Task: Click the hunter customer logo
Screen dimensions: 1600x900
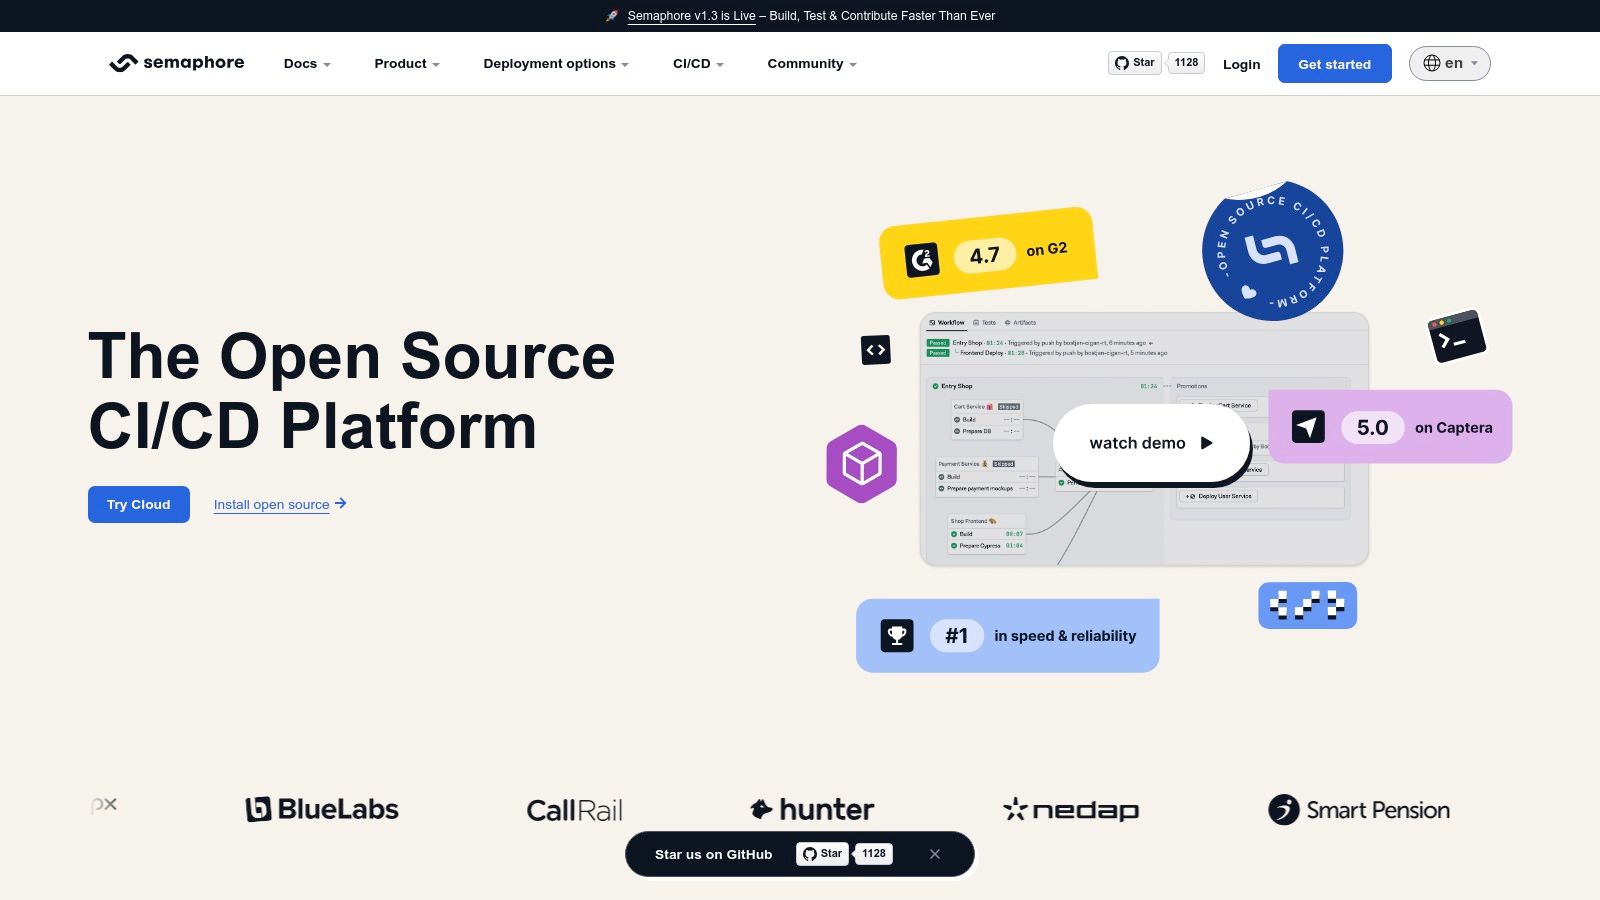Action: [x=812, y=809]
